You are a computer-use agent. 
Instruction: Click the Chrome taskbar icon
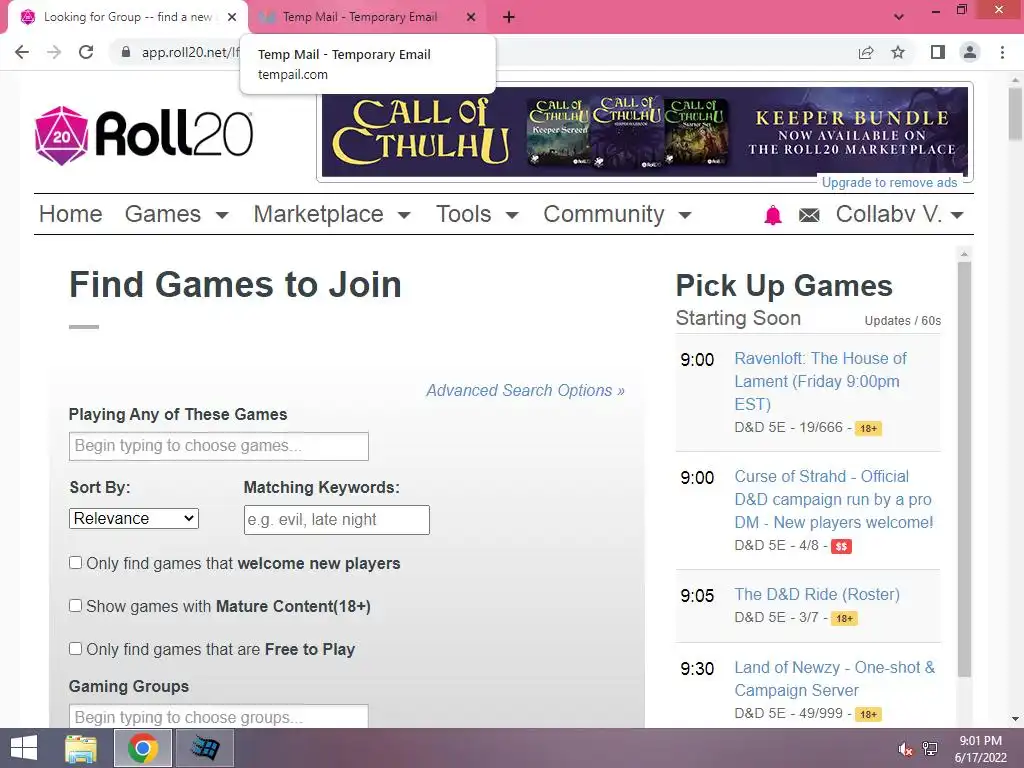coord(143,748)
